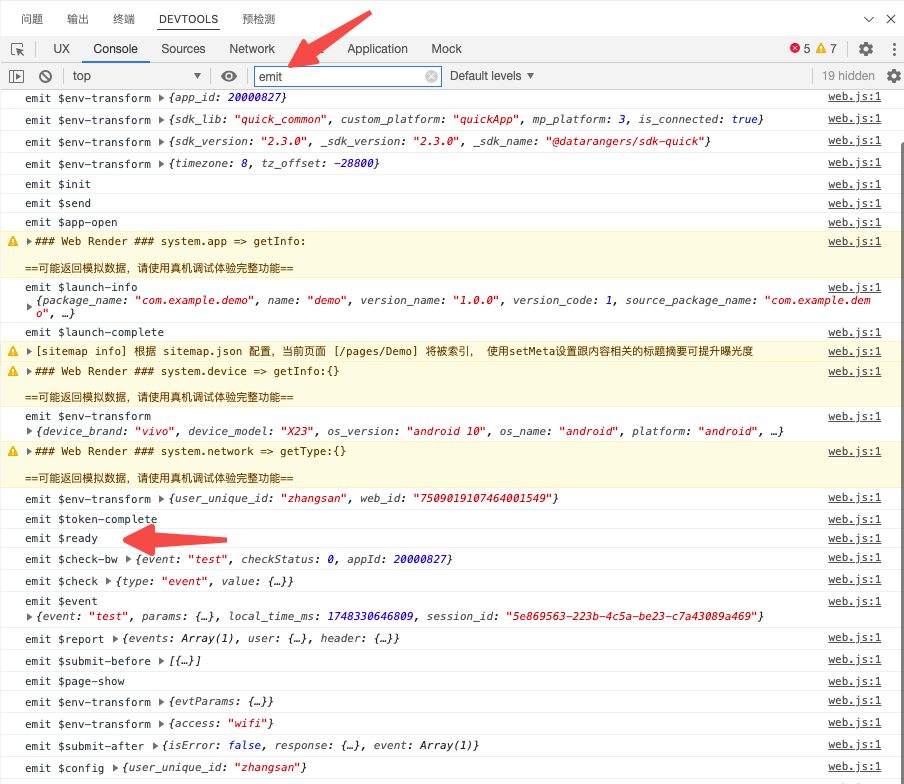Open web.js:1 link on the $init row
This screenshot has height=784, width=904.
click(x=854, y=184)
